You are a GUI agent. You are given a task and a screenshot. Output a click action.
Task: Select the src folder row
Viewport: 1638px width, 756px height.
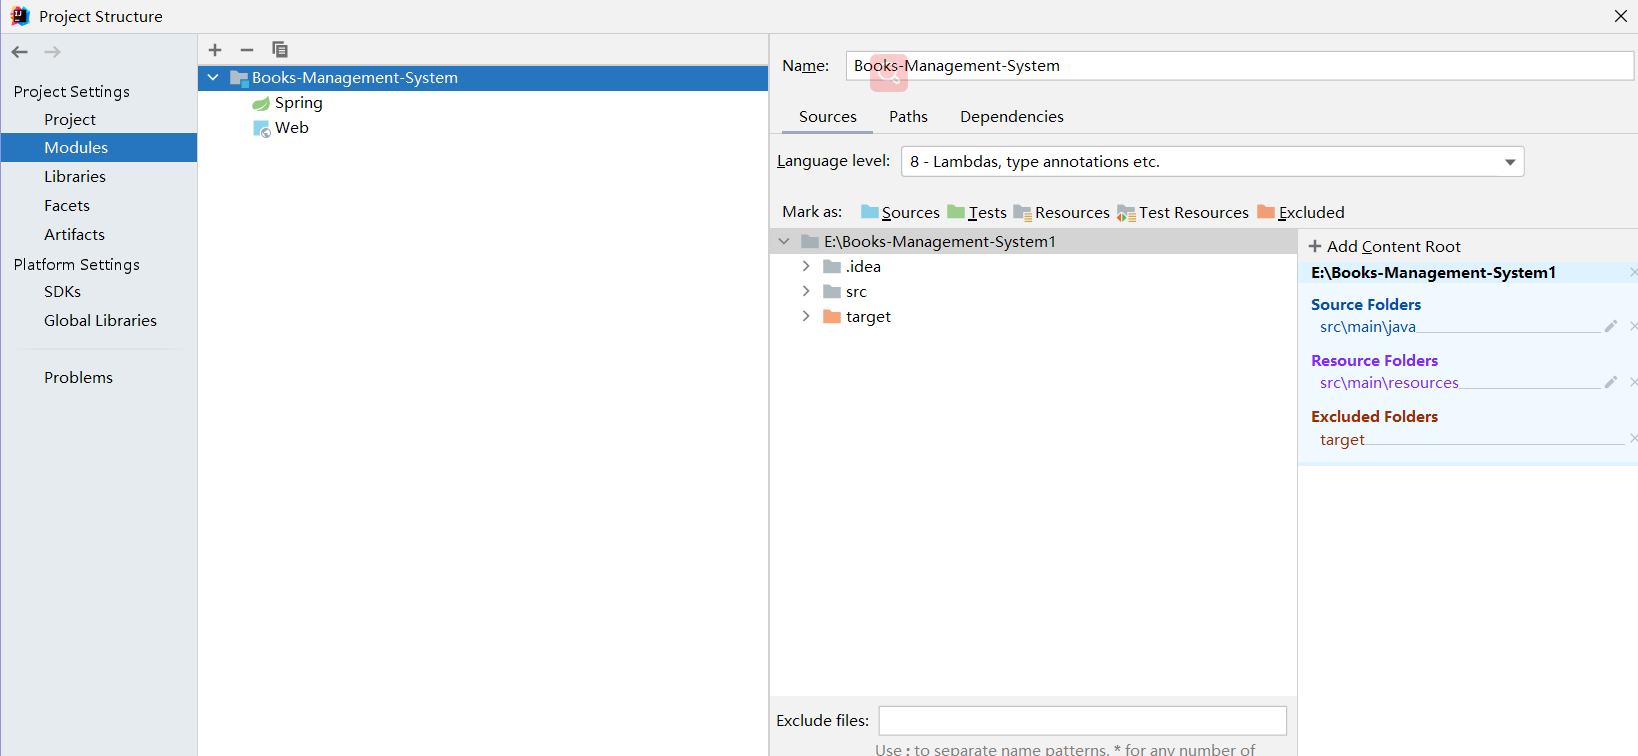pyautogui.click(x=1033, y=291)
